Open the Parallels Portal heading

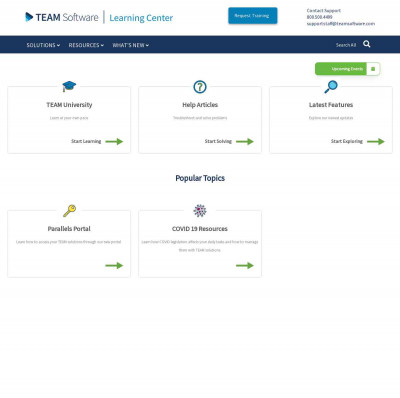69,229
